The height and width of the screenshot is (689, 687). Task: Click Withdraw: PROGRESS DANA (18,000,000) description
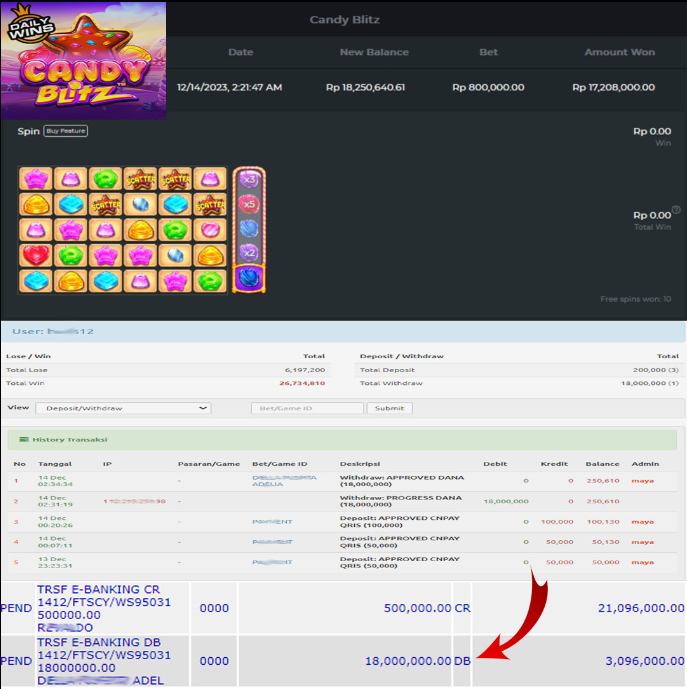(401, 501)
